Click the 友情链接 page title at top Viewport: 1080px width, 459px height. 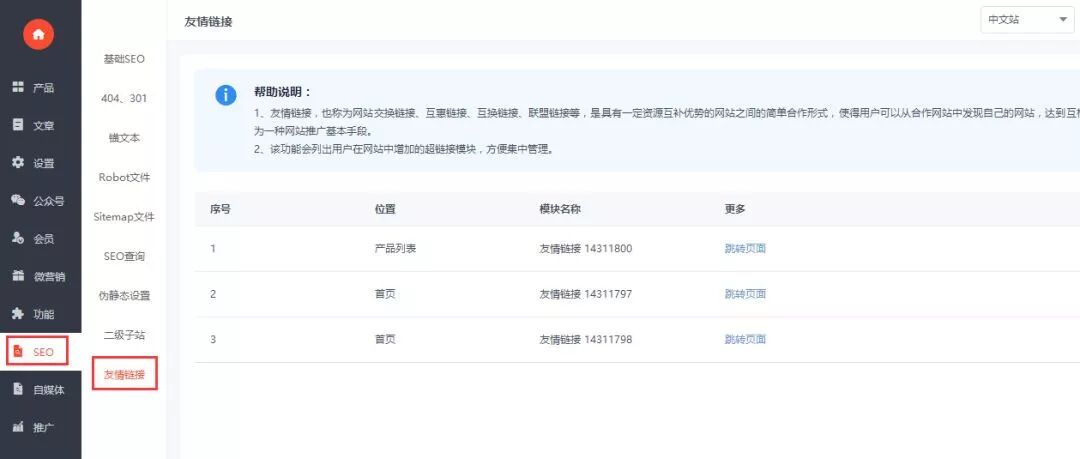click(x=208, y=21)
